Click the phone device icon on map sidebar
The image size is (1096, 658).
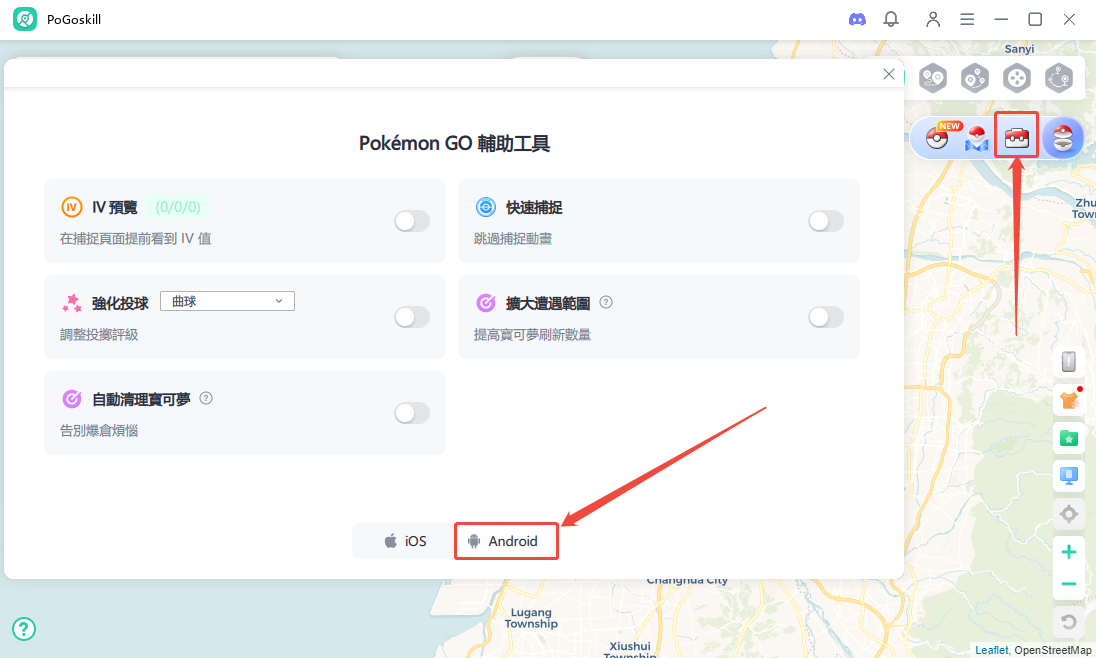click(1069, 362)
